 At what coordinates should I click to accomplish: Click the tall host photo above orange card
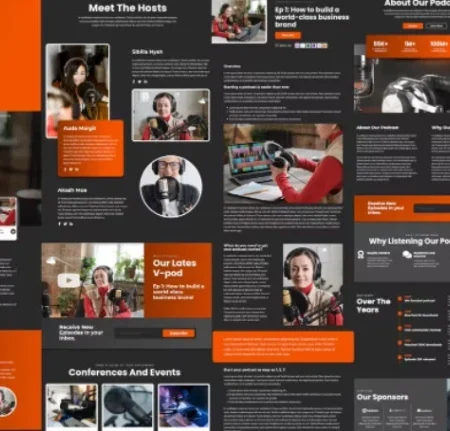78,82
